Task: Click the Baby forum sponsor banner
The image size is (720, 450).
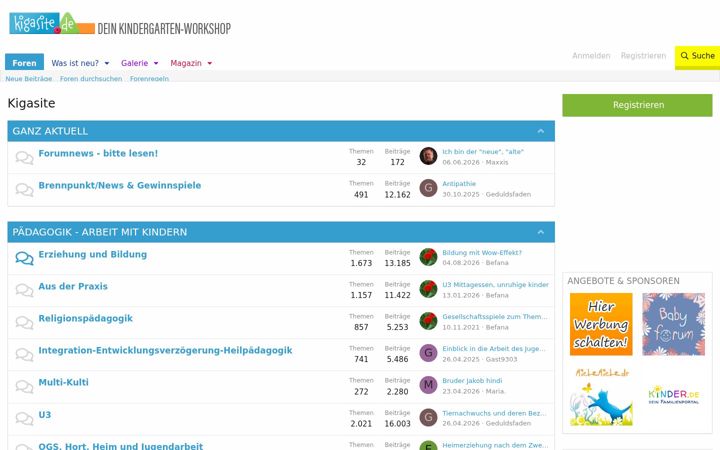Action: pyautogui.click(x=674, y=324)
